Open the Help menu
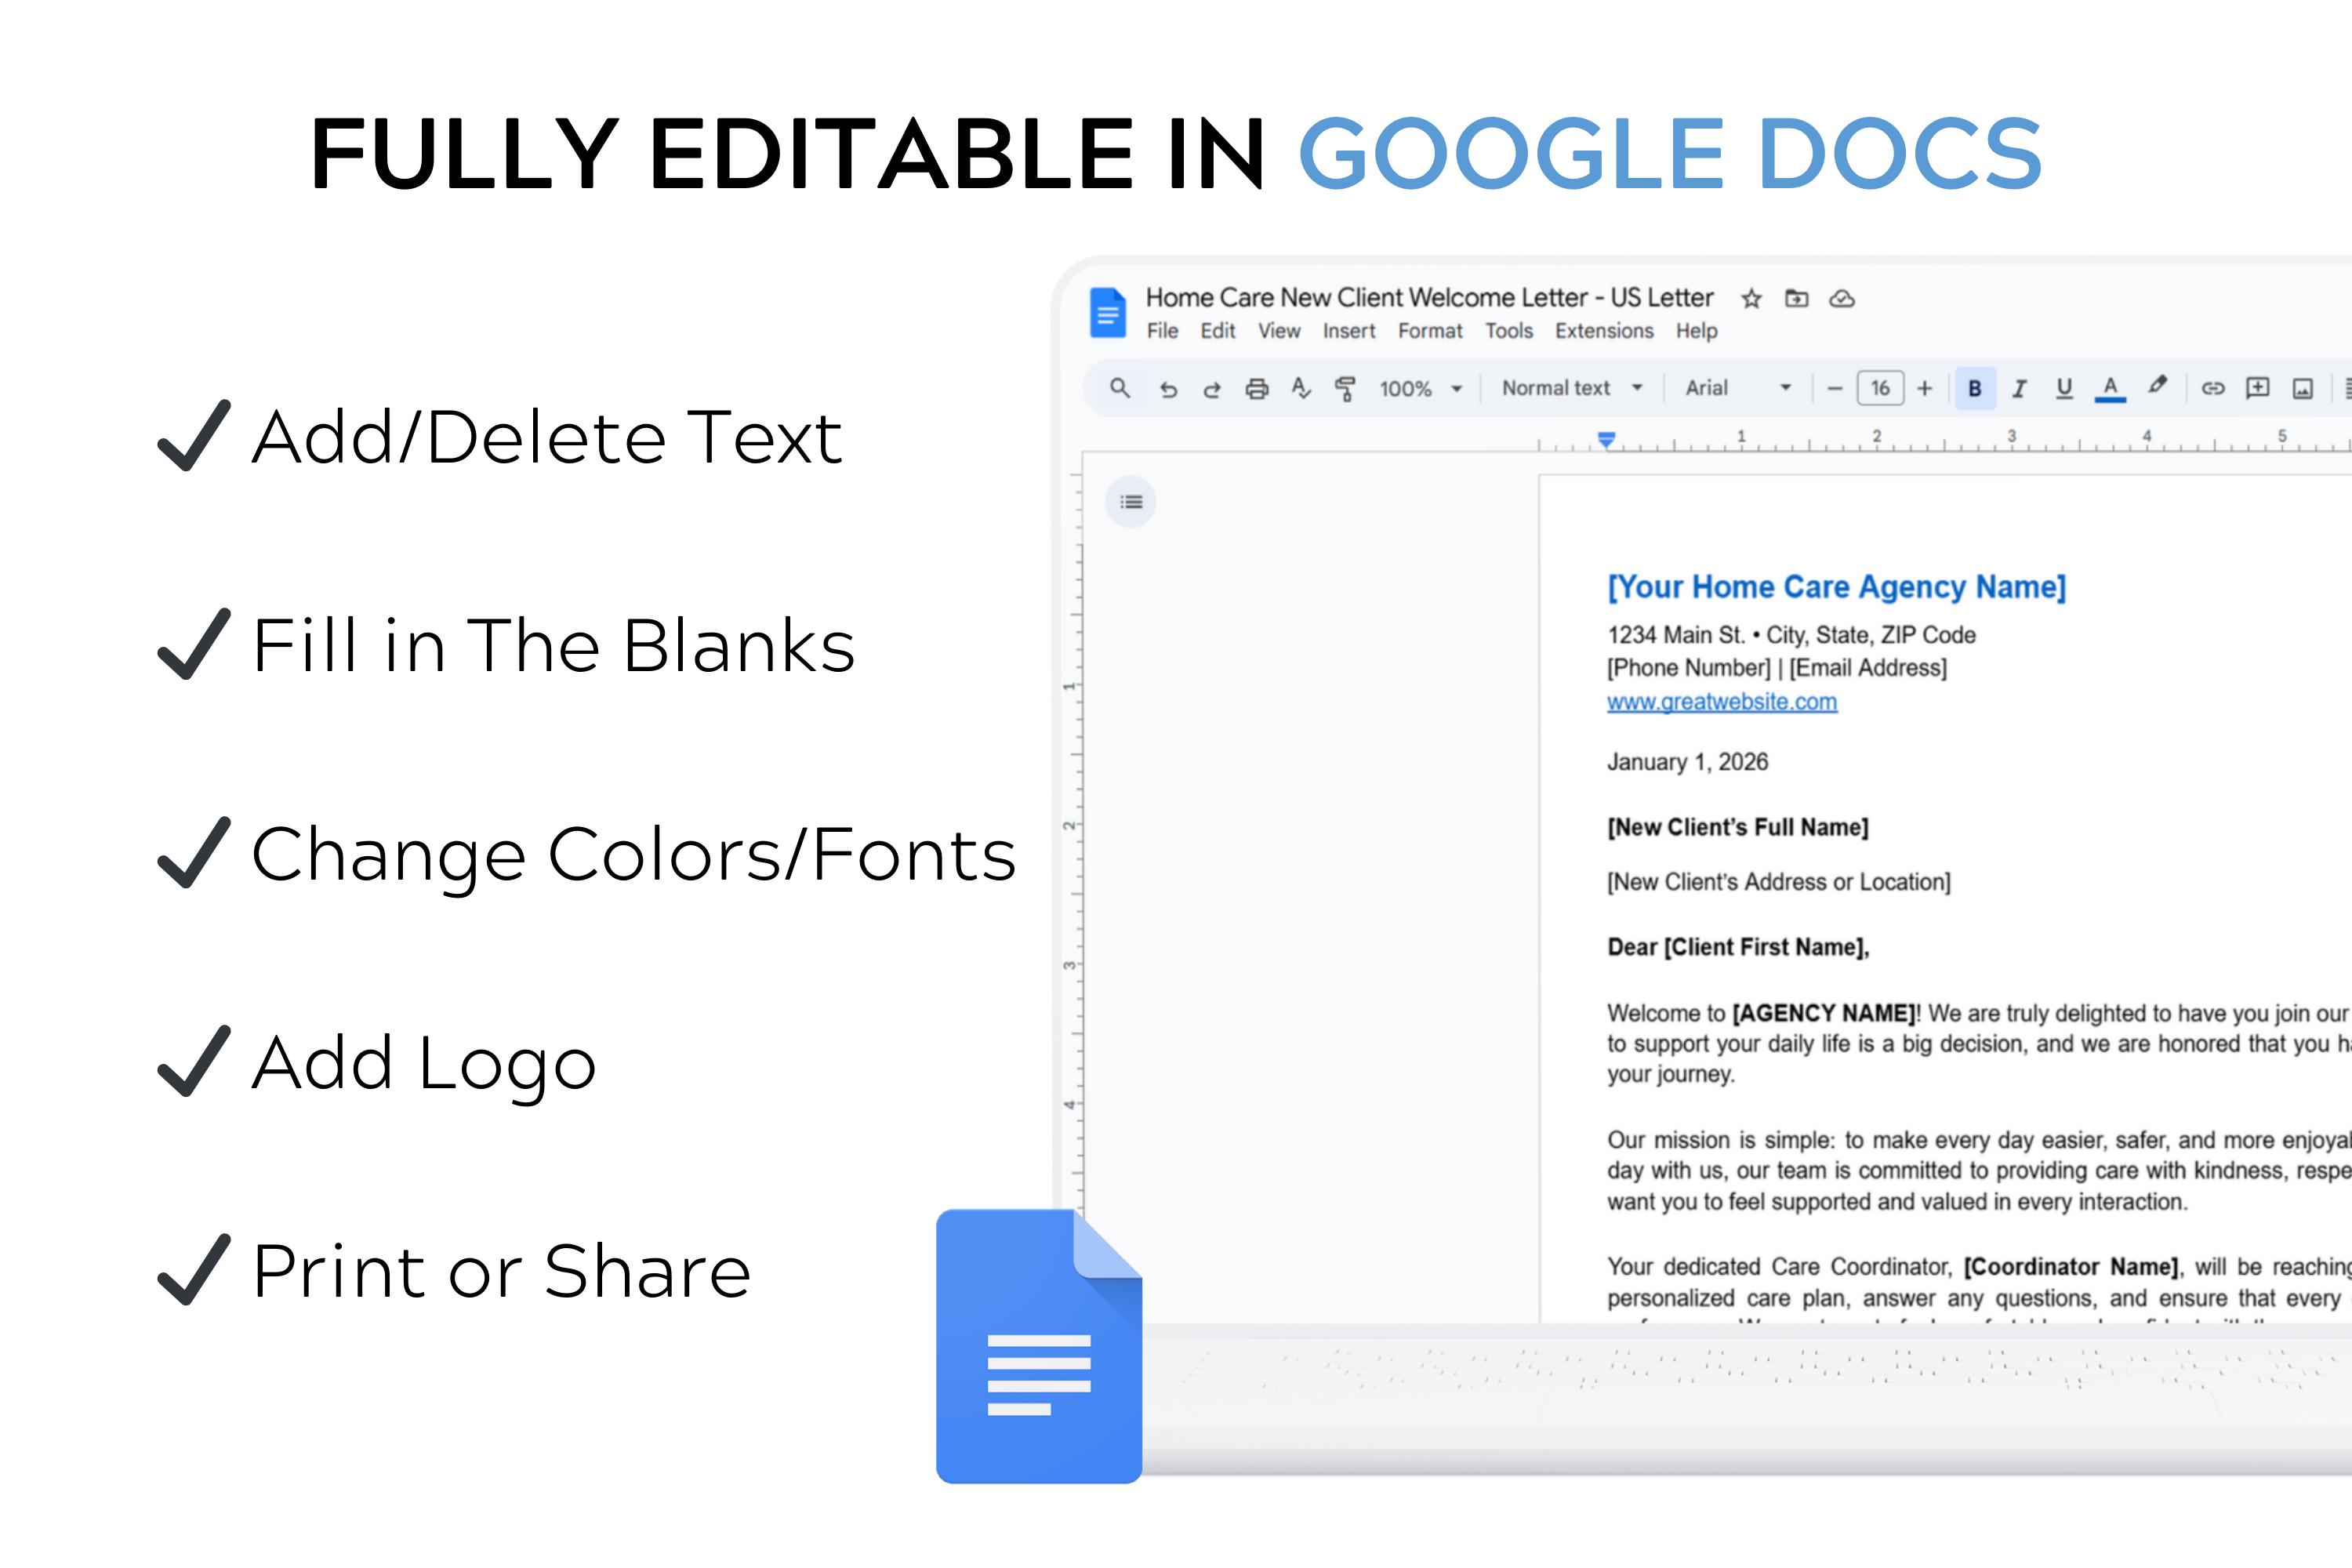The image size is (2352, 1568). pos(1697,331)
